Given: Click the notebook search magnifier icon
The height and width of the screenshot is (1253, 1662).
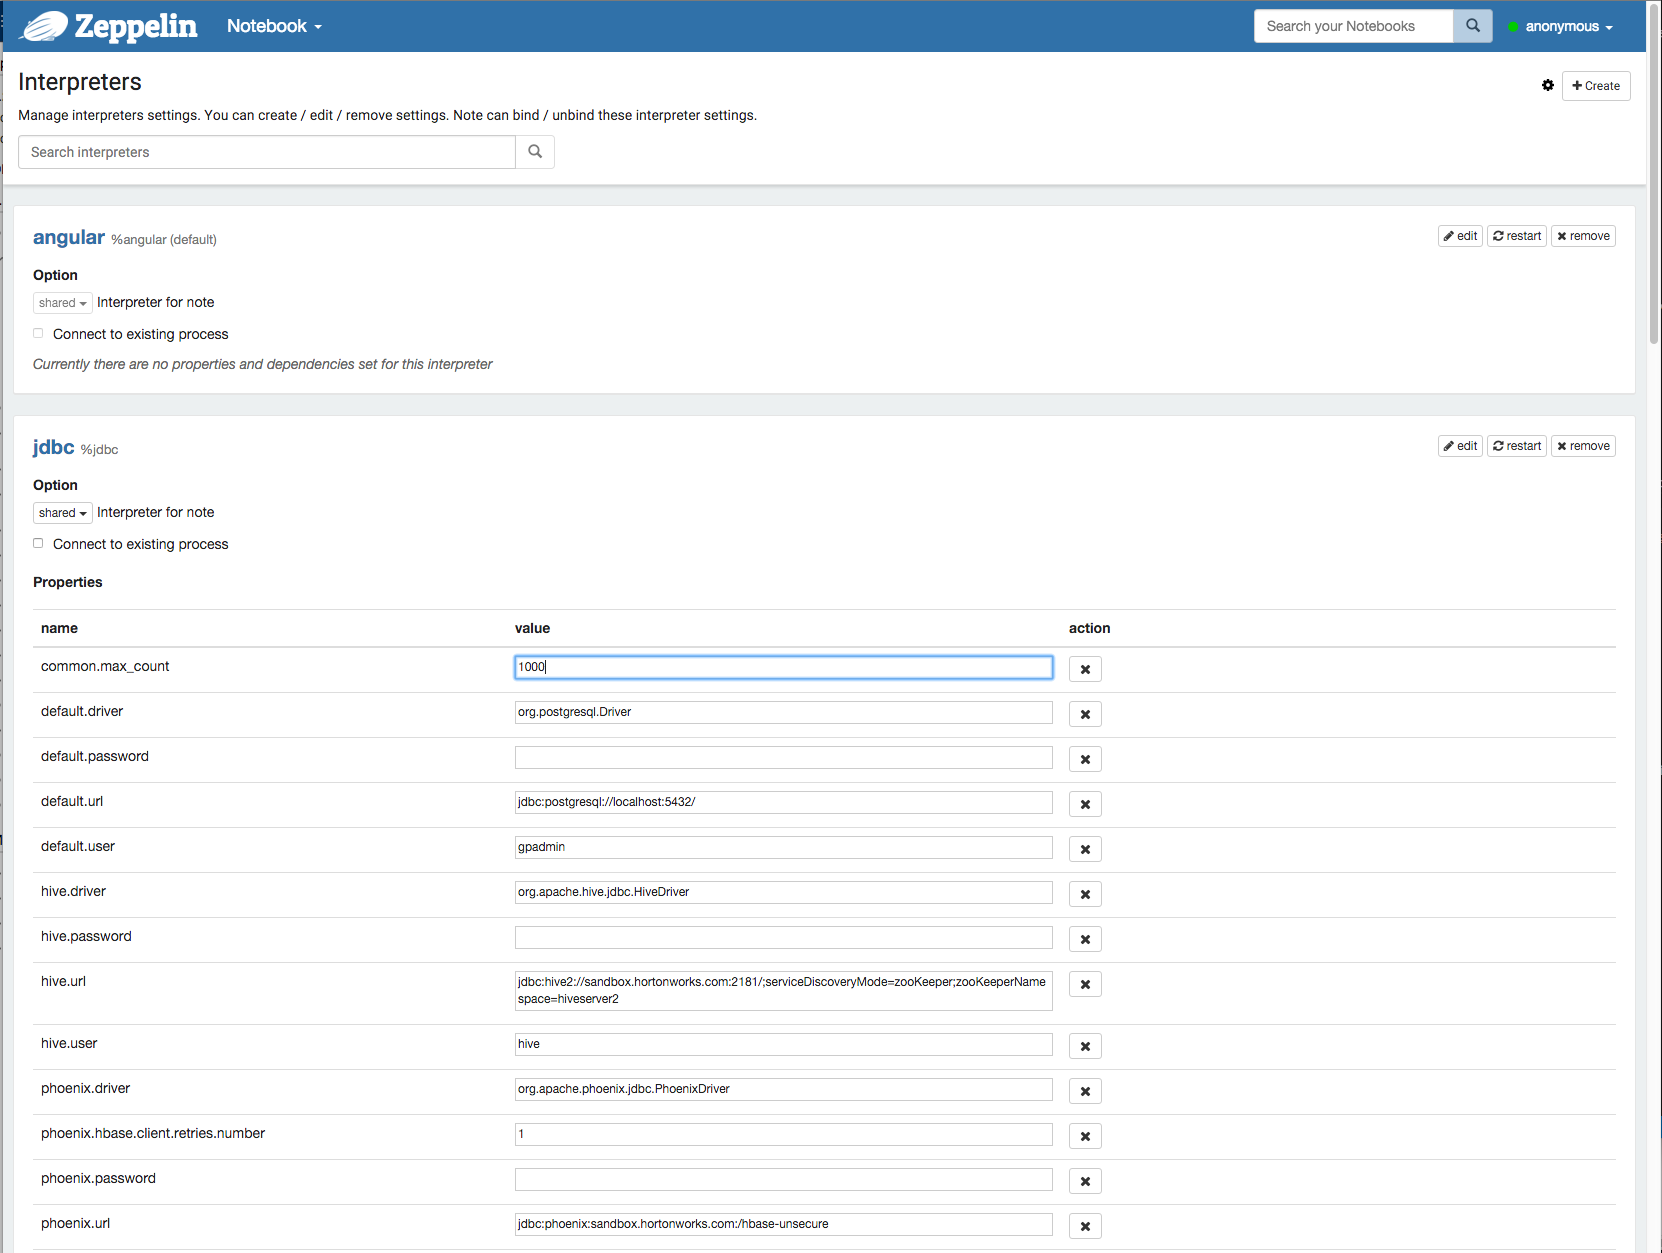Looking at the screenshot, I should pyautogui.click(x=1471, y=25).
